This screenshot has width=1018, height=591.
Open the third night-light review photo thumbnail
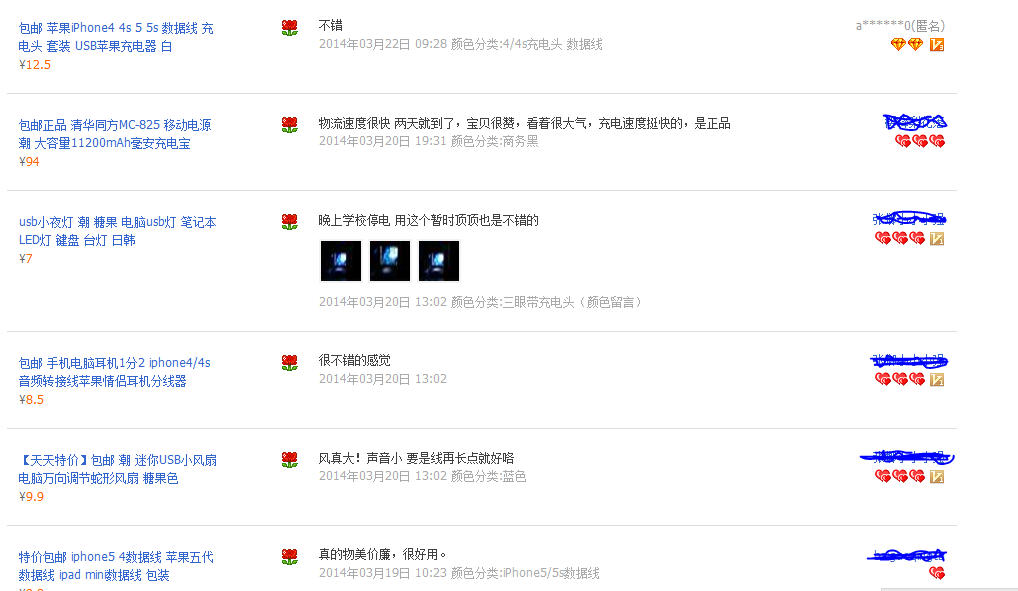point(439,261)
